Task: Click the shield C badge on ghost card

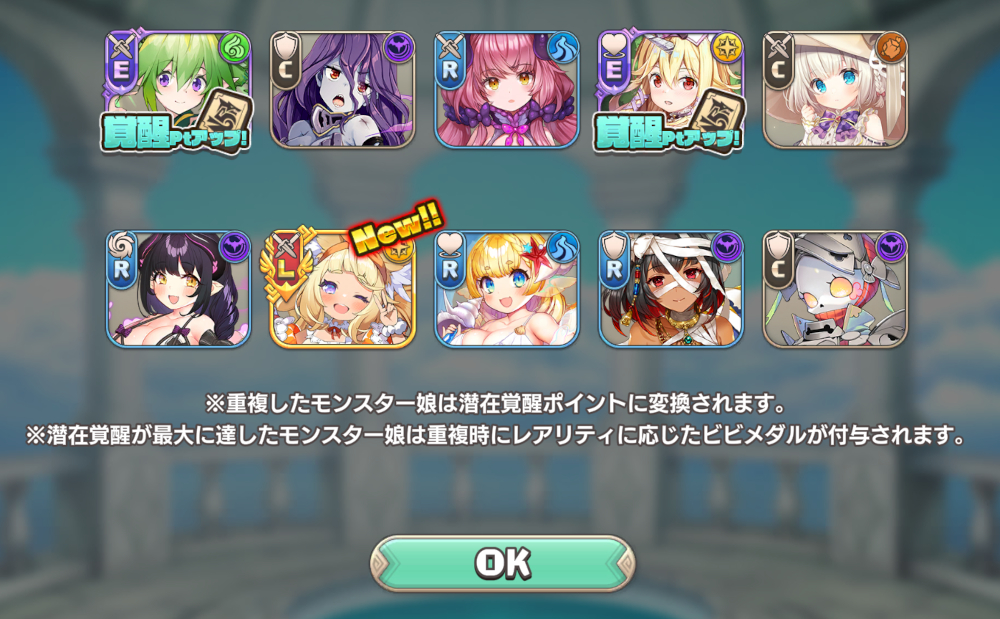Action: click(x=284, y=62)
